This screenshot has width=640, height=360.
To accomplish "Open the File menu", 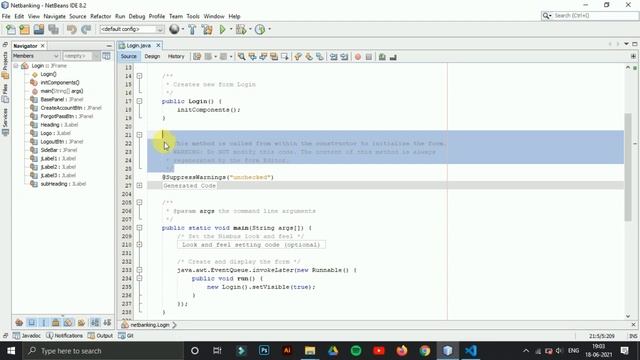I will [x=6, y=16].
